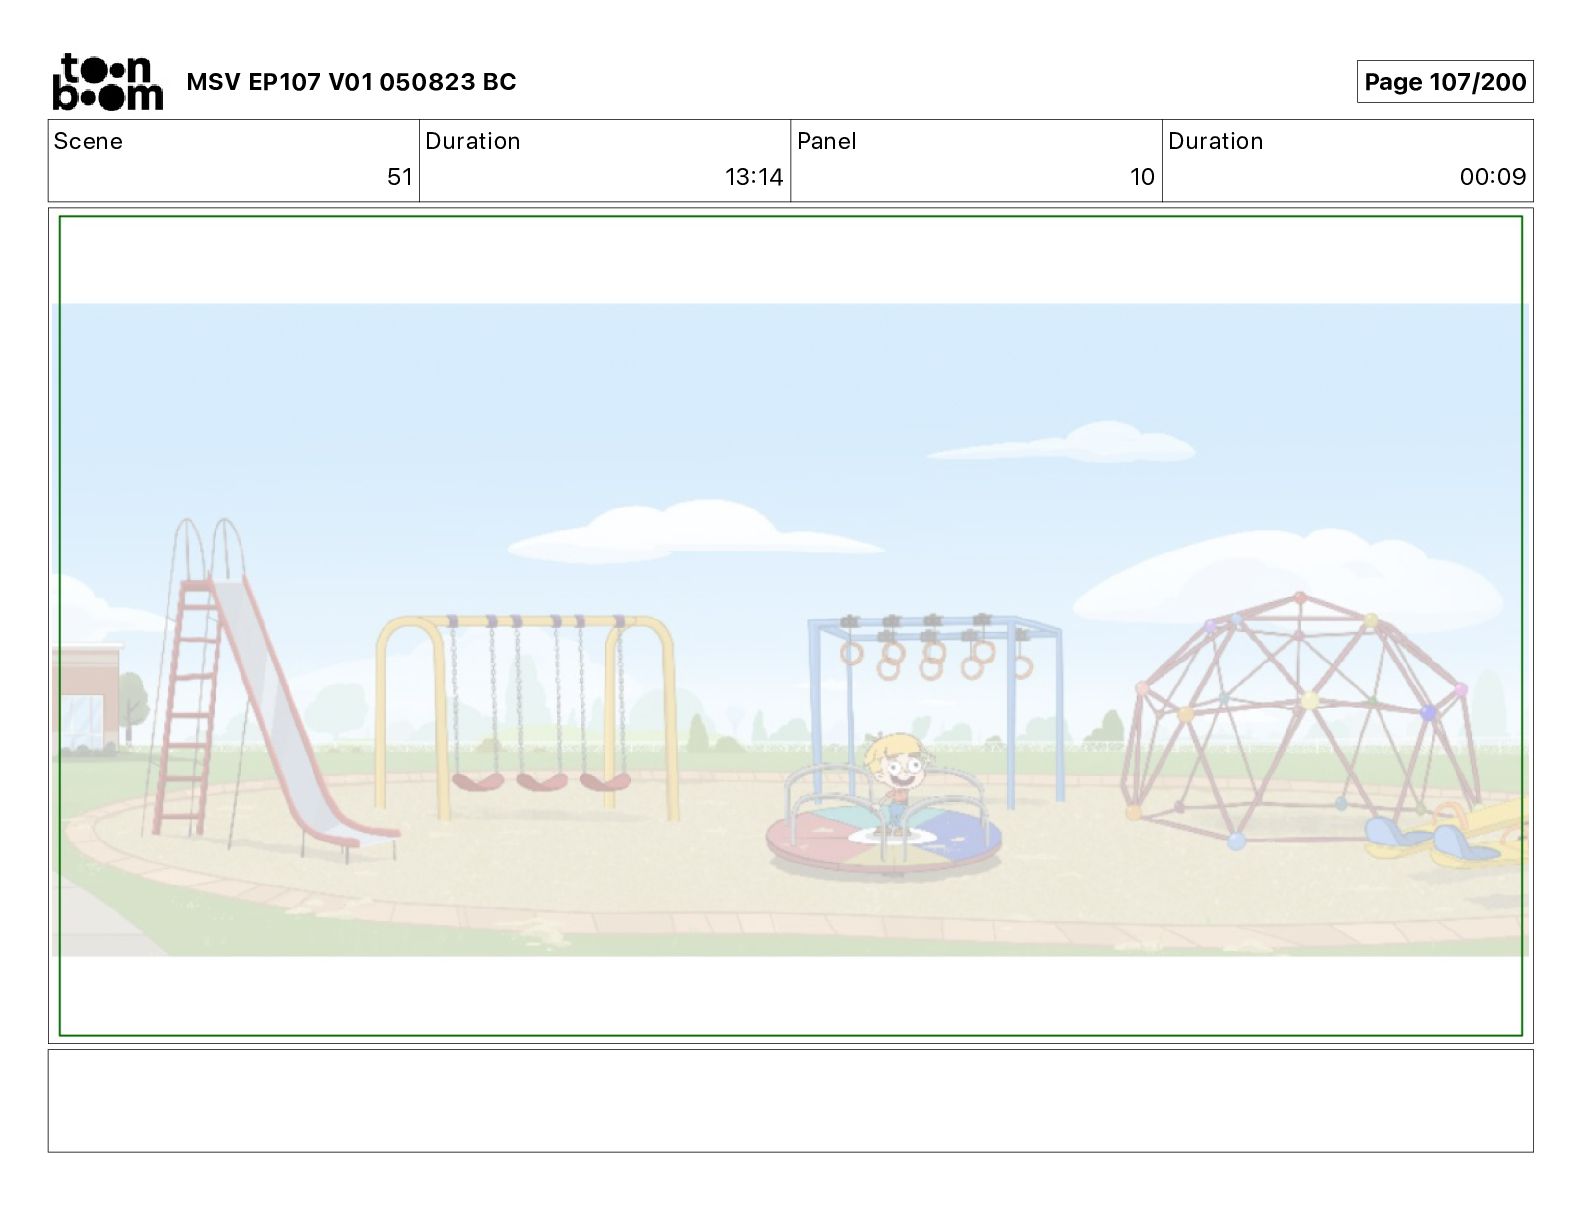Image resolution: width=1584 pixels, height=1224 pixels.
Task: Click the 'Scene' header label
Action: 88,141
